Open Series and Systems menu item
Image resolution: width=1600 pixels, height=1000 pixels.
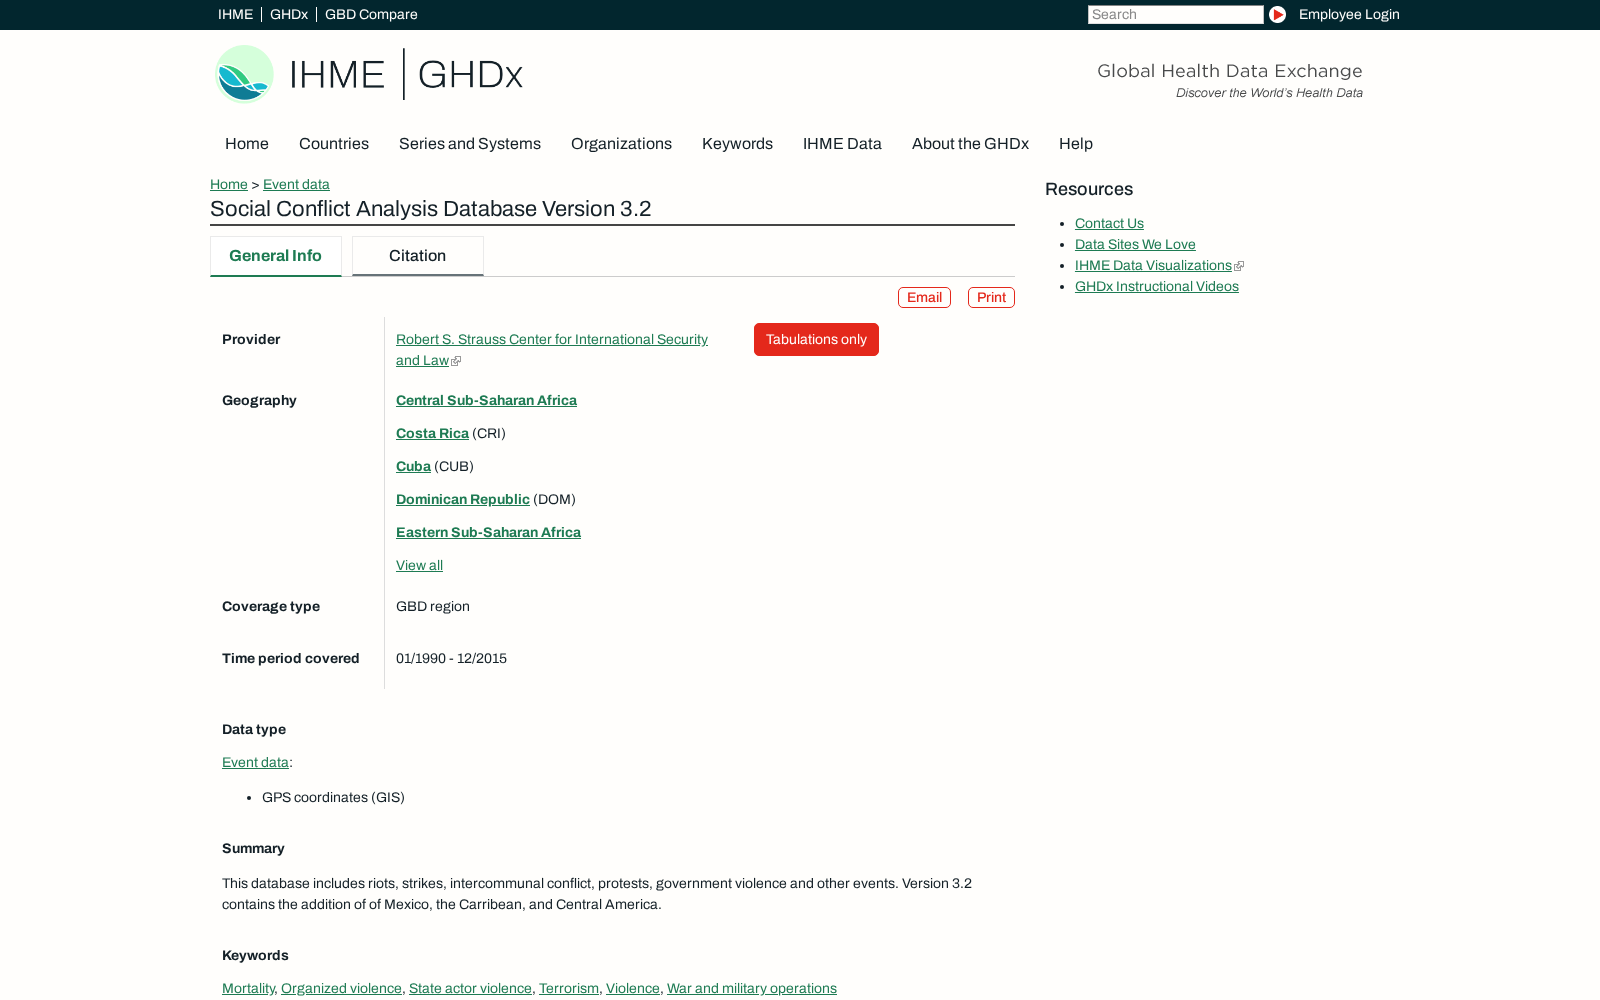[470, 144]
